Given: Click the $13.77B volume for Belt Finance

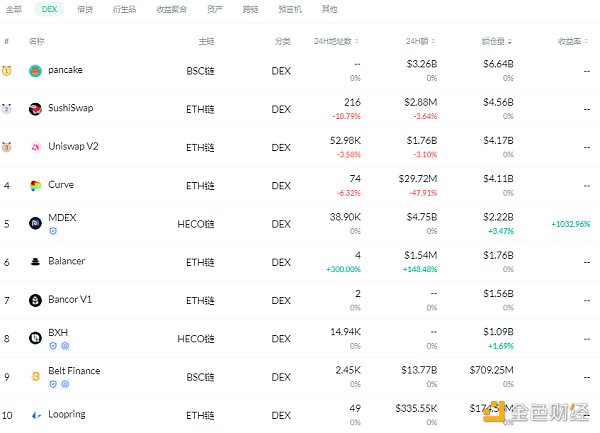Looking at the screenshot, I should [419, 370].
